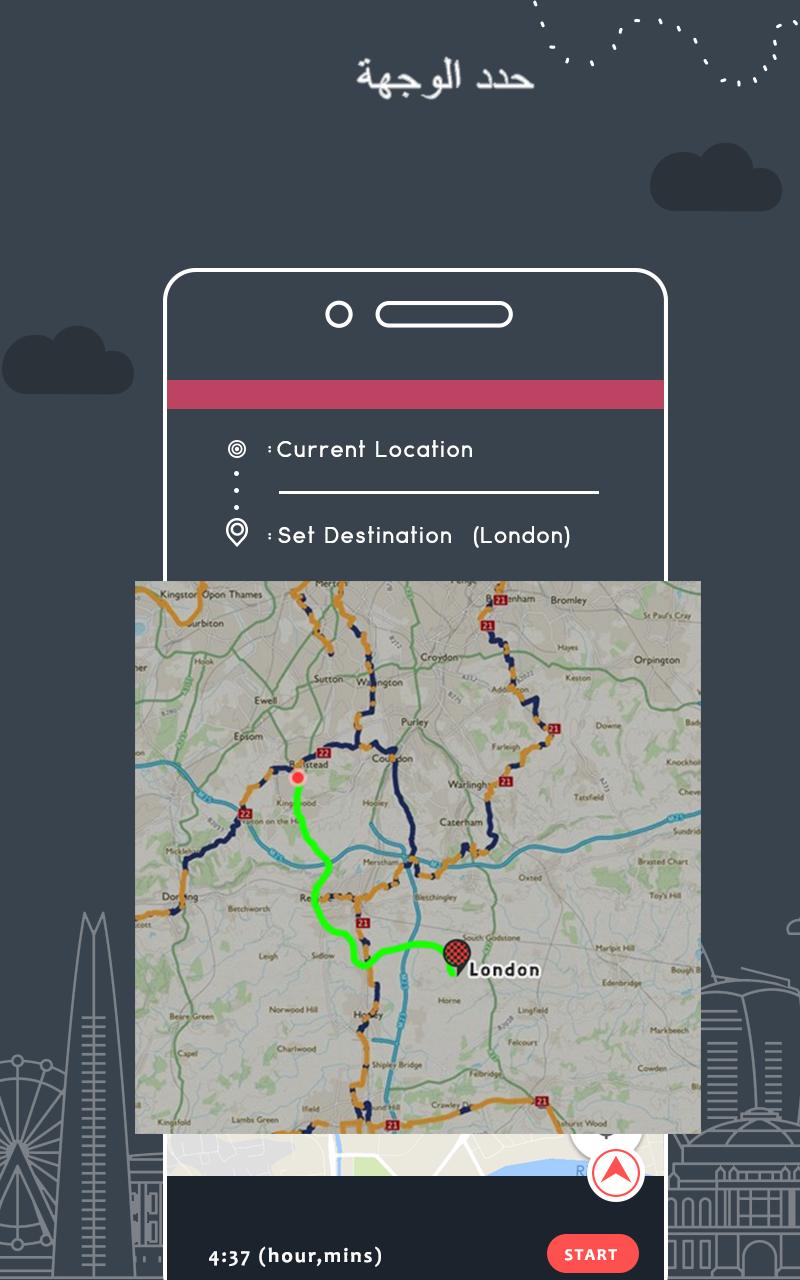Viewport: 800px width, 1280px height.
Task: Click the red navigation compass arrow icon
Action: pos(616,1173)
